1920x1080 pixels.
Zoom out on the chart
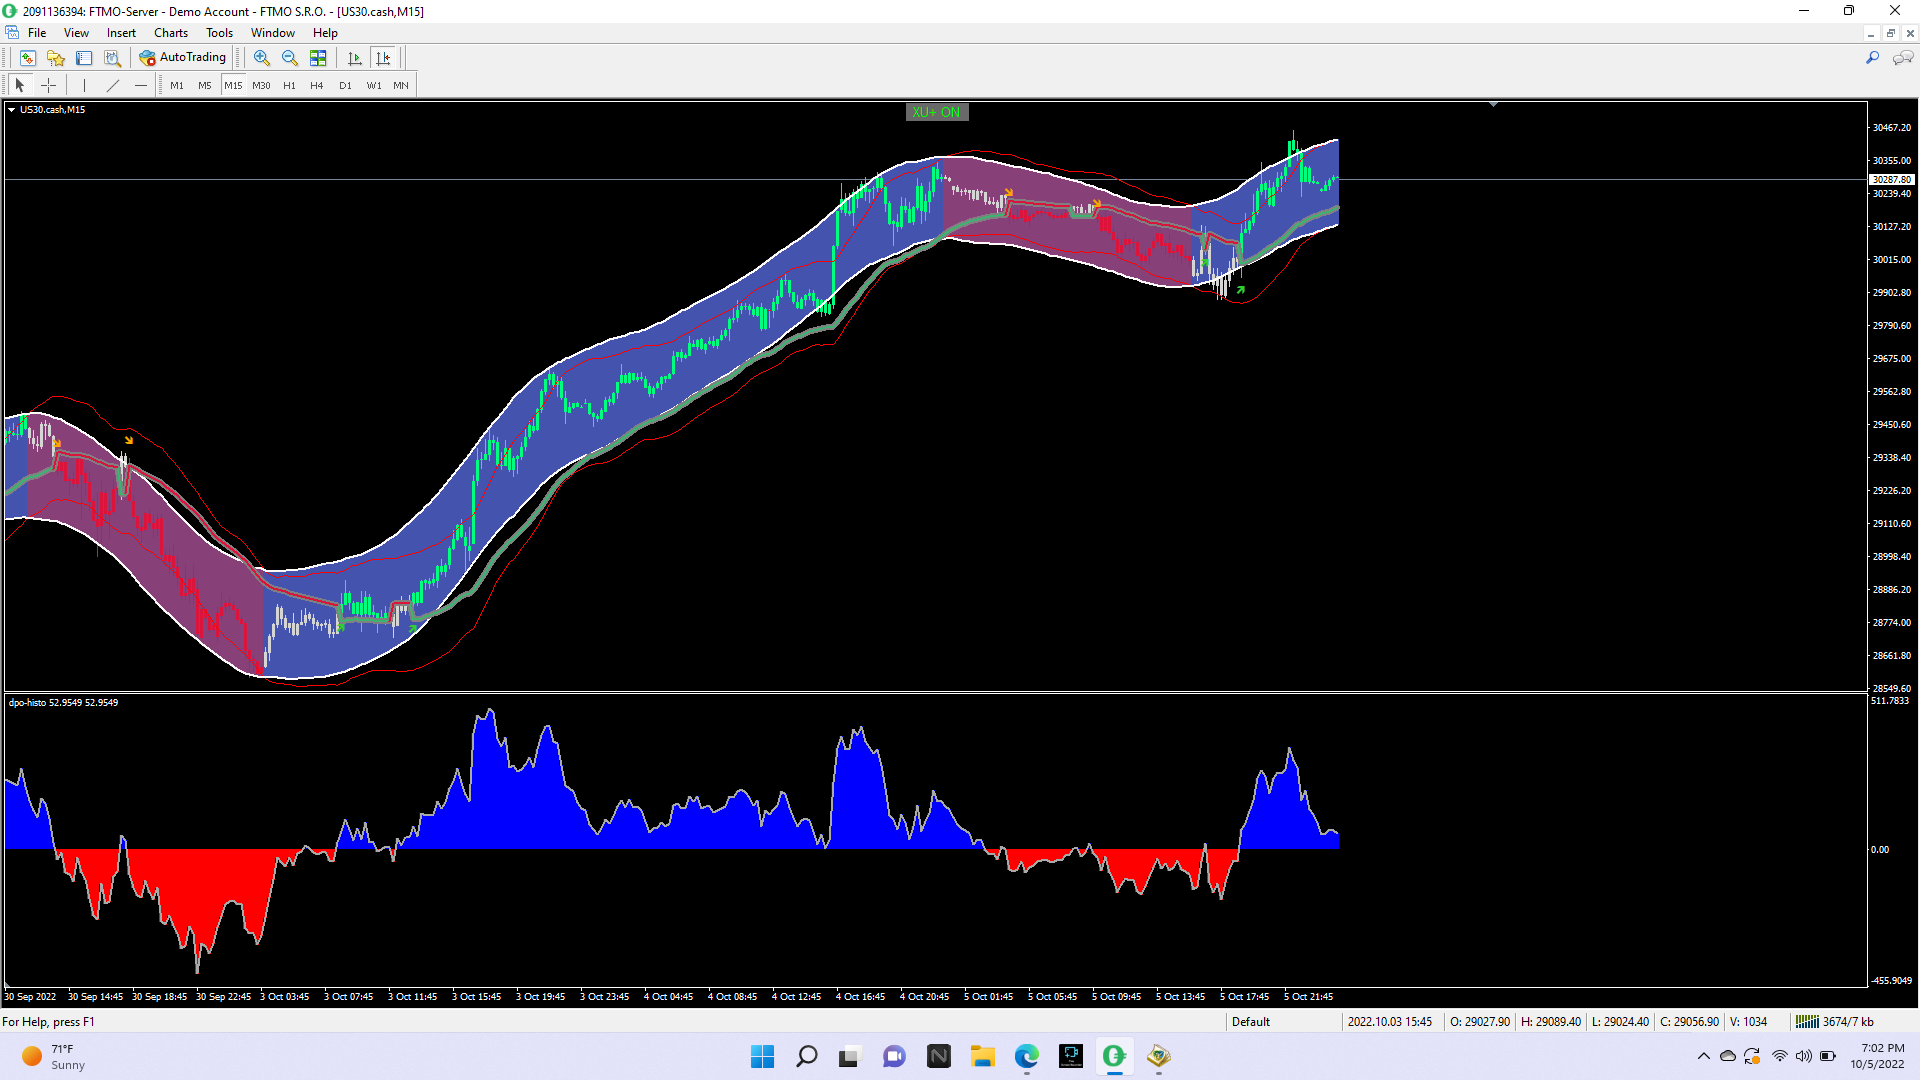[x=290, y=58]
